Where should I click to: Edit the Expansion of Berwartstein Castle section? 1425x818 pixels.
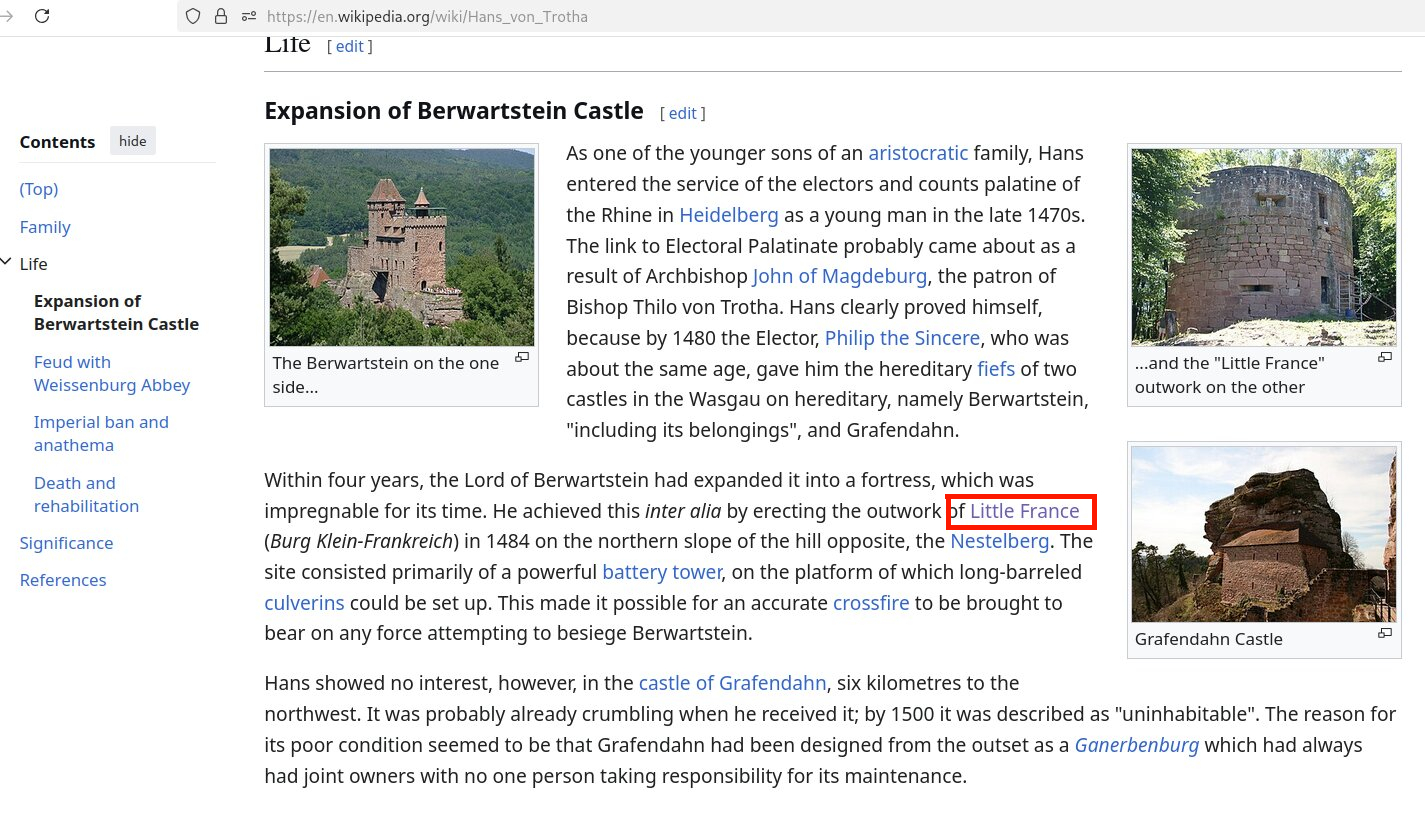[682, 113]
